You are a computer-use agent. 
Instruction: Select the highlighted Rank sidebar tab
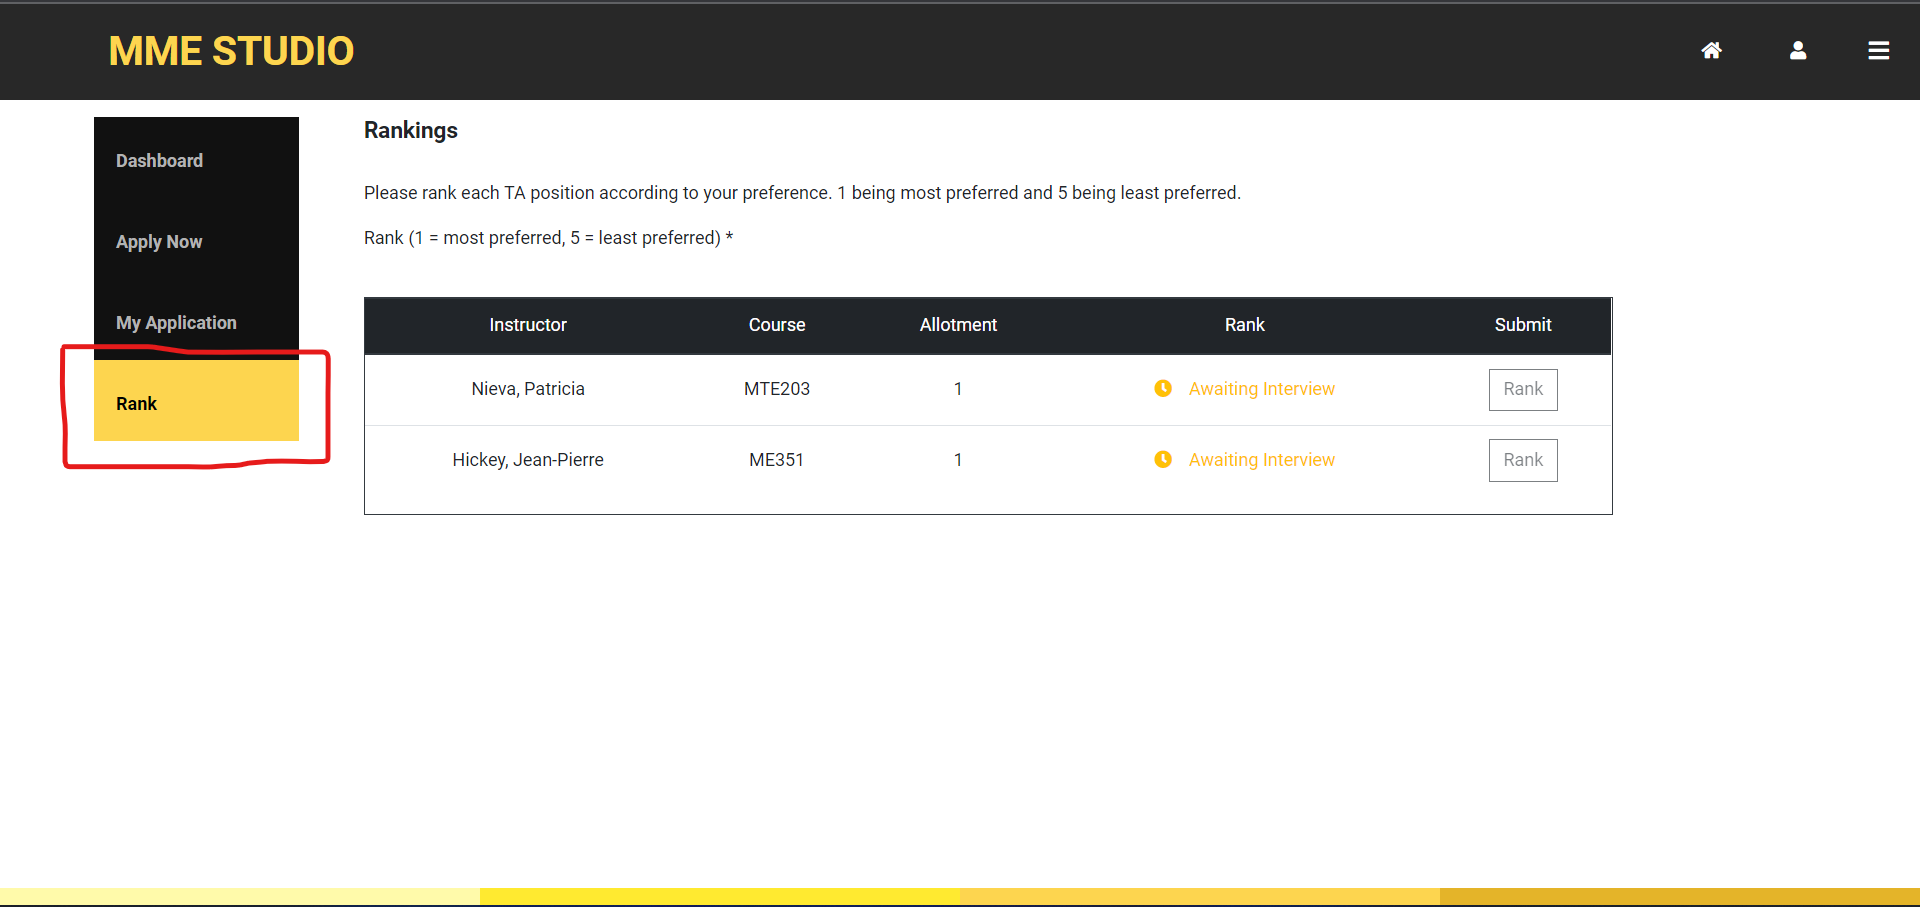click(x=196, y=403)
